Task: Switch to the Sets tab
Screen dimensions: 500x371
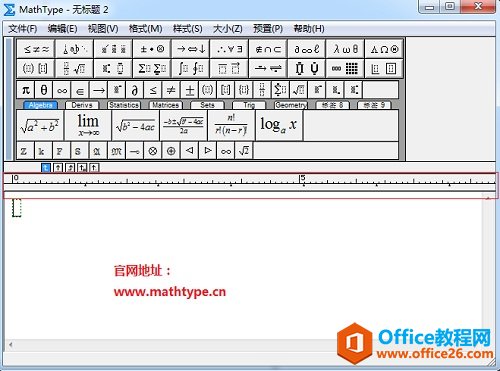Action: point(207,105)
